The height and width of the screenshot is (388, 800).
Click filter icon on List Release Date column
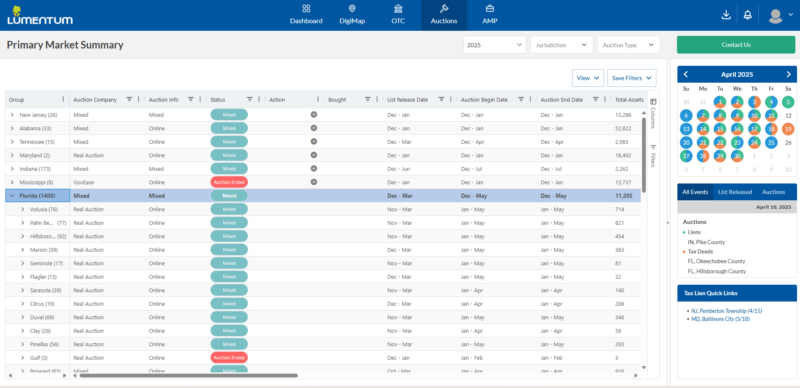click(441, 100)
